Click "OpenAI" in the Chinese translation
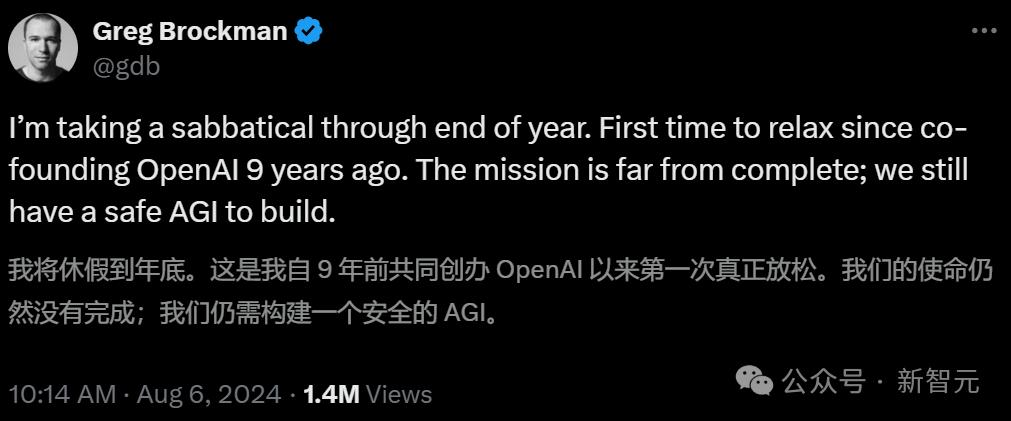The width and height of the screenshot is (1011, 421). [539, 271]
